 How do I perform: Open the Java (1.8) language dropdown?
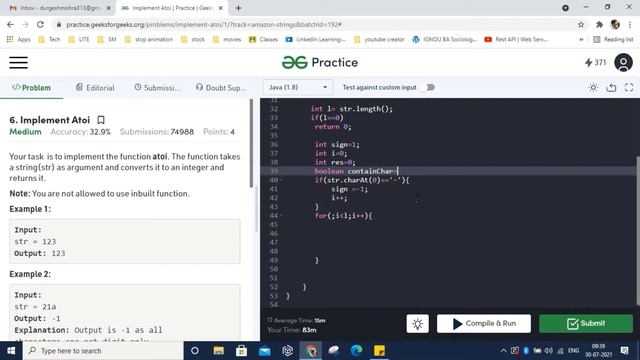[298, 87]
